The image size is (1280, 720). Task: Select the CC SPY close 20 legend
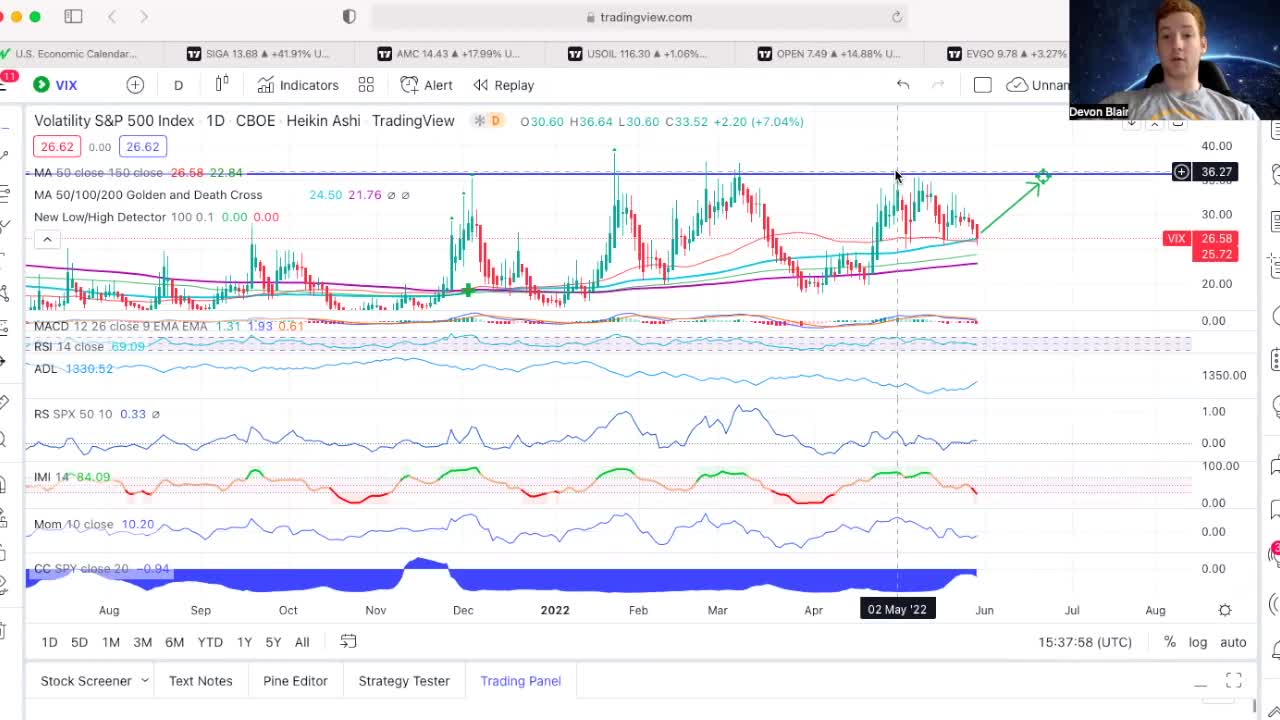pos(81,569)
